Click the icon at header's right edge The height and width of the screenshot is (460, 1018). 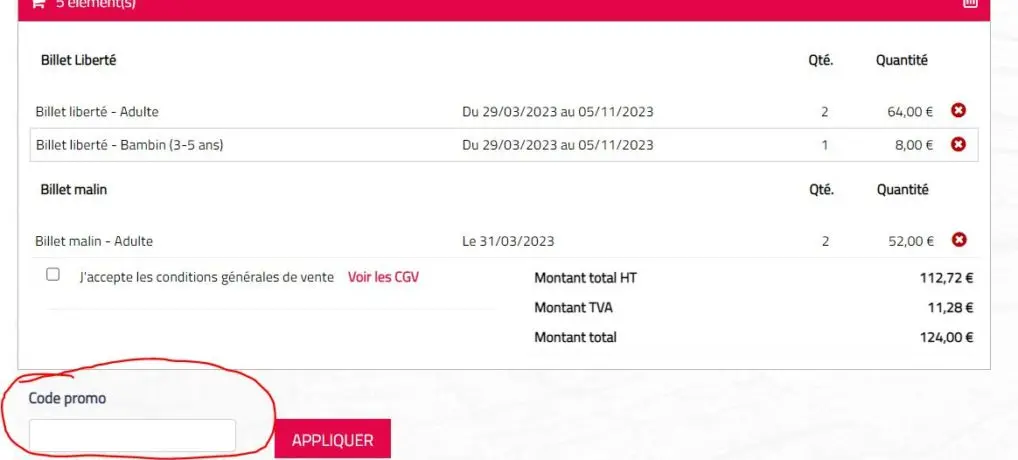969,4
